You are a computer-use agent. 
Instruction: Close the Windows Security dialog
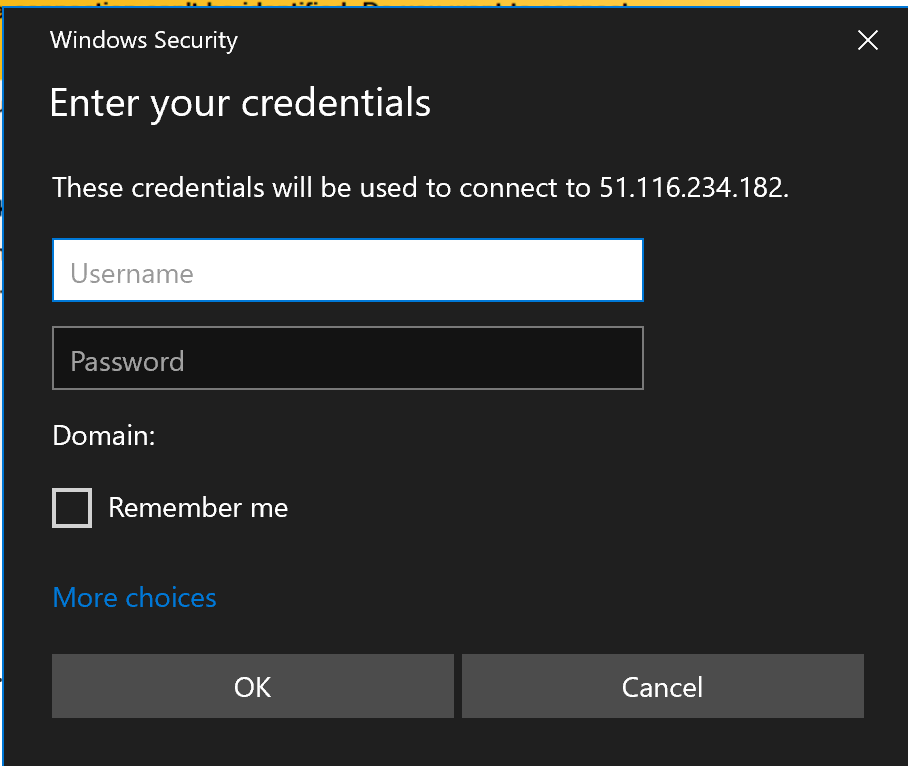point(867,40)
